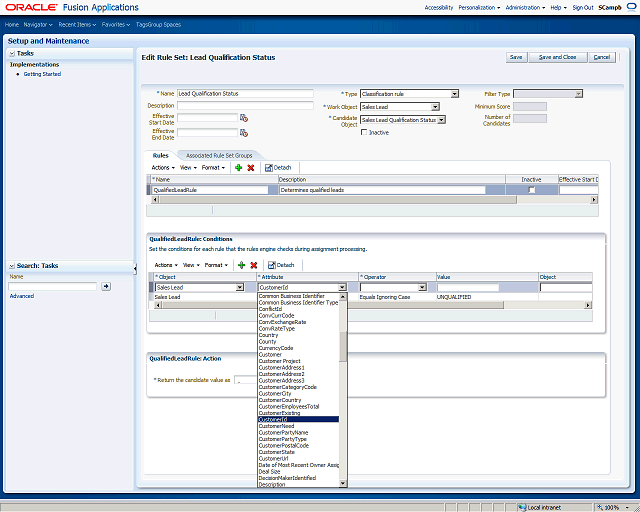Open Conditions Format menu

pyautogui.click(x=216, y=265)
